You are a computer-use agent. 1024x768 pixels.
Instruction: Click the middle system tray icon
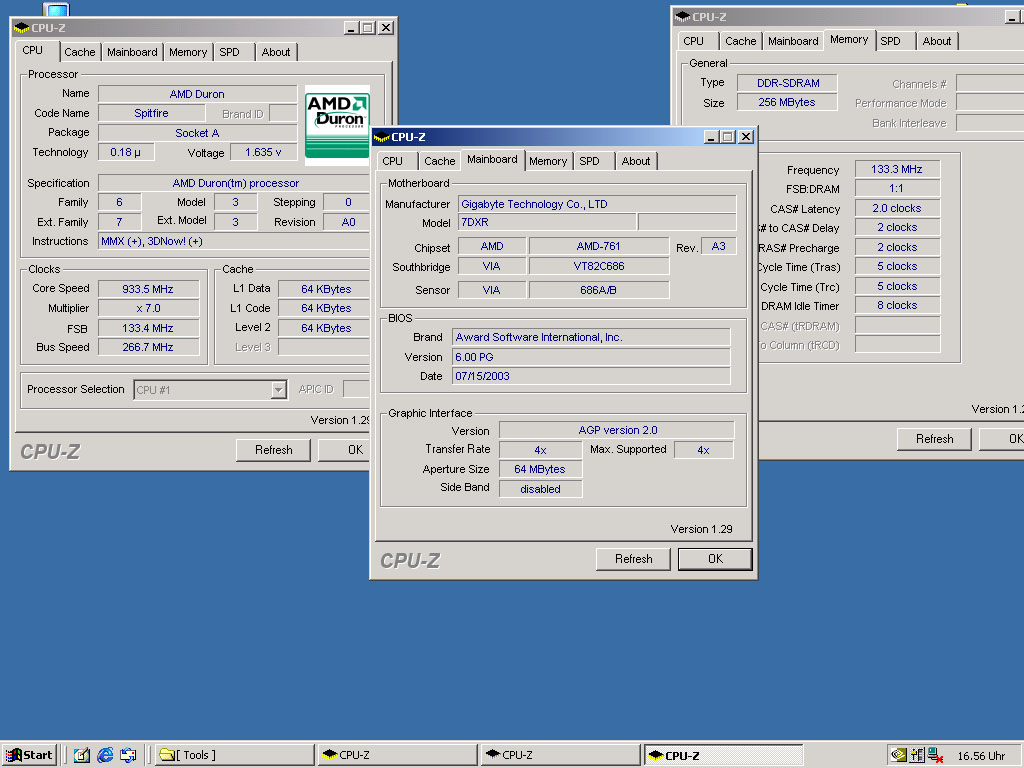click(x=917, y=755)
